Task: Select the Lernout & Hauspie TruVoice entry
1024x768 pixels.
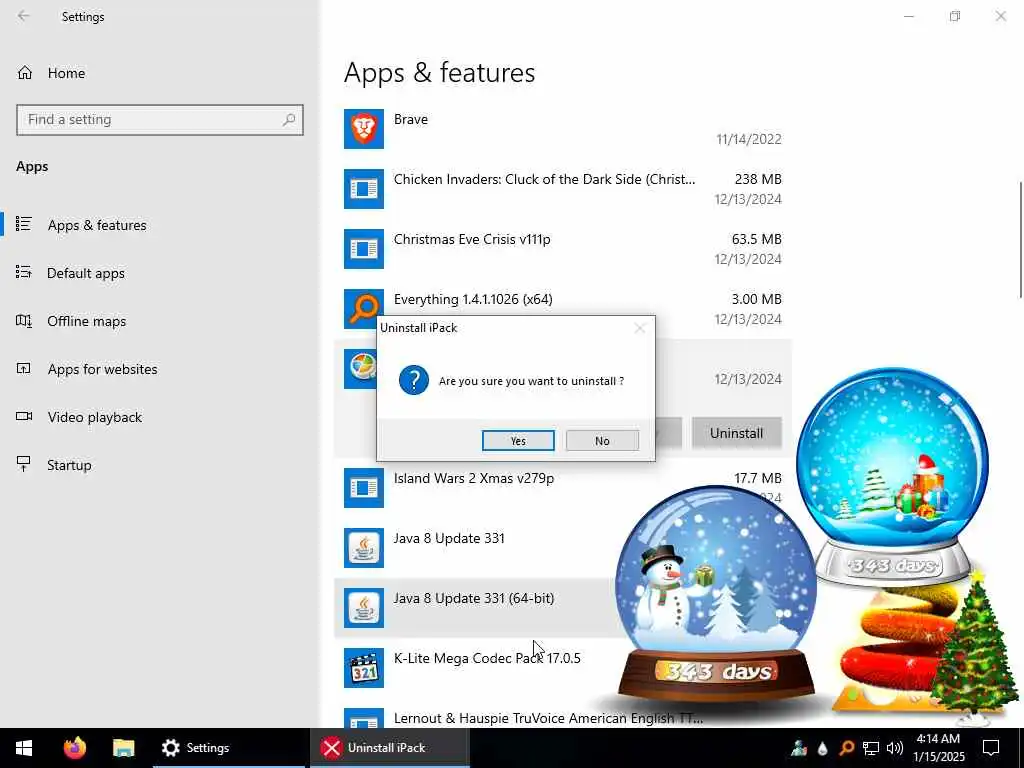Action: pyautogui.click(x=549, y=718)
